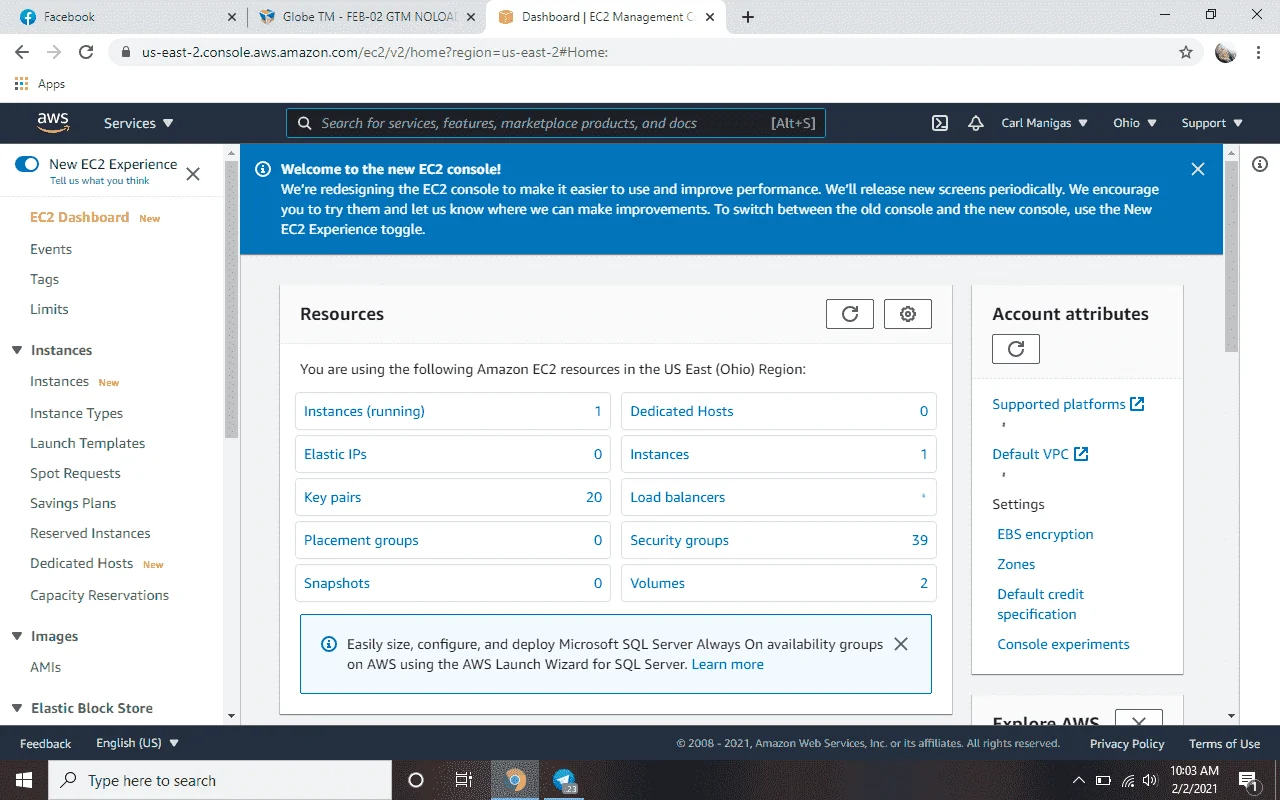The height and width of the screenshot is (800, 1280).
Task: Open Instances (running) resource link
Action: (364, 411)
